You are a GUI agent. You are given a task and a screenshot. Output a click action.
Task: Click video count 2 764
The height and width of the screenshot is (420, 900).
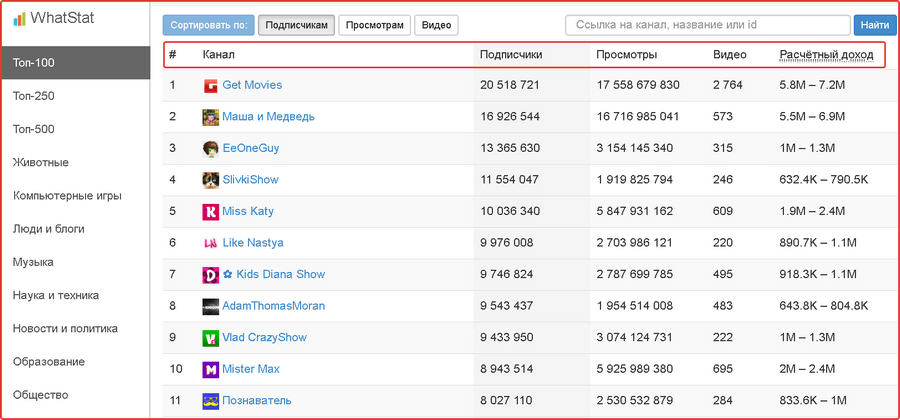coord(728,85)
